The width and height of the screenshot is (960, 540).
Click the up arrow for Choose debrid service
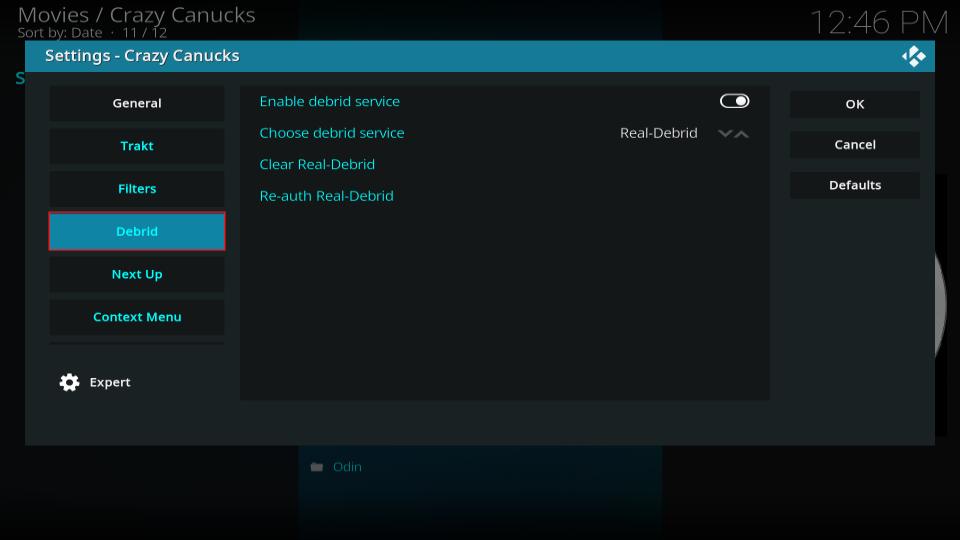click(x=741, y=133)
